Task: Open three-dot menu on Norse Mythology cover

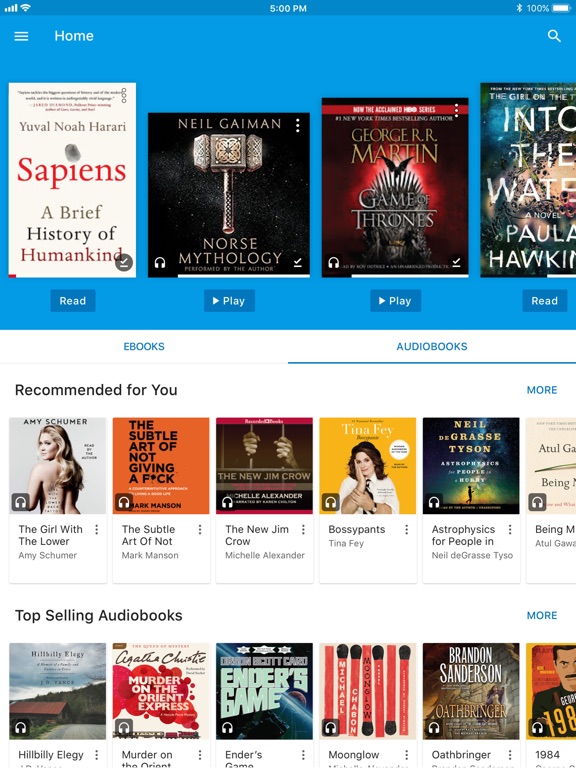Action: [297, 126]
